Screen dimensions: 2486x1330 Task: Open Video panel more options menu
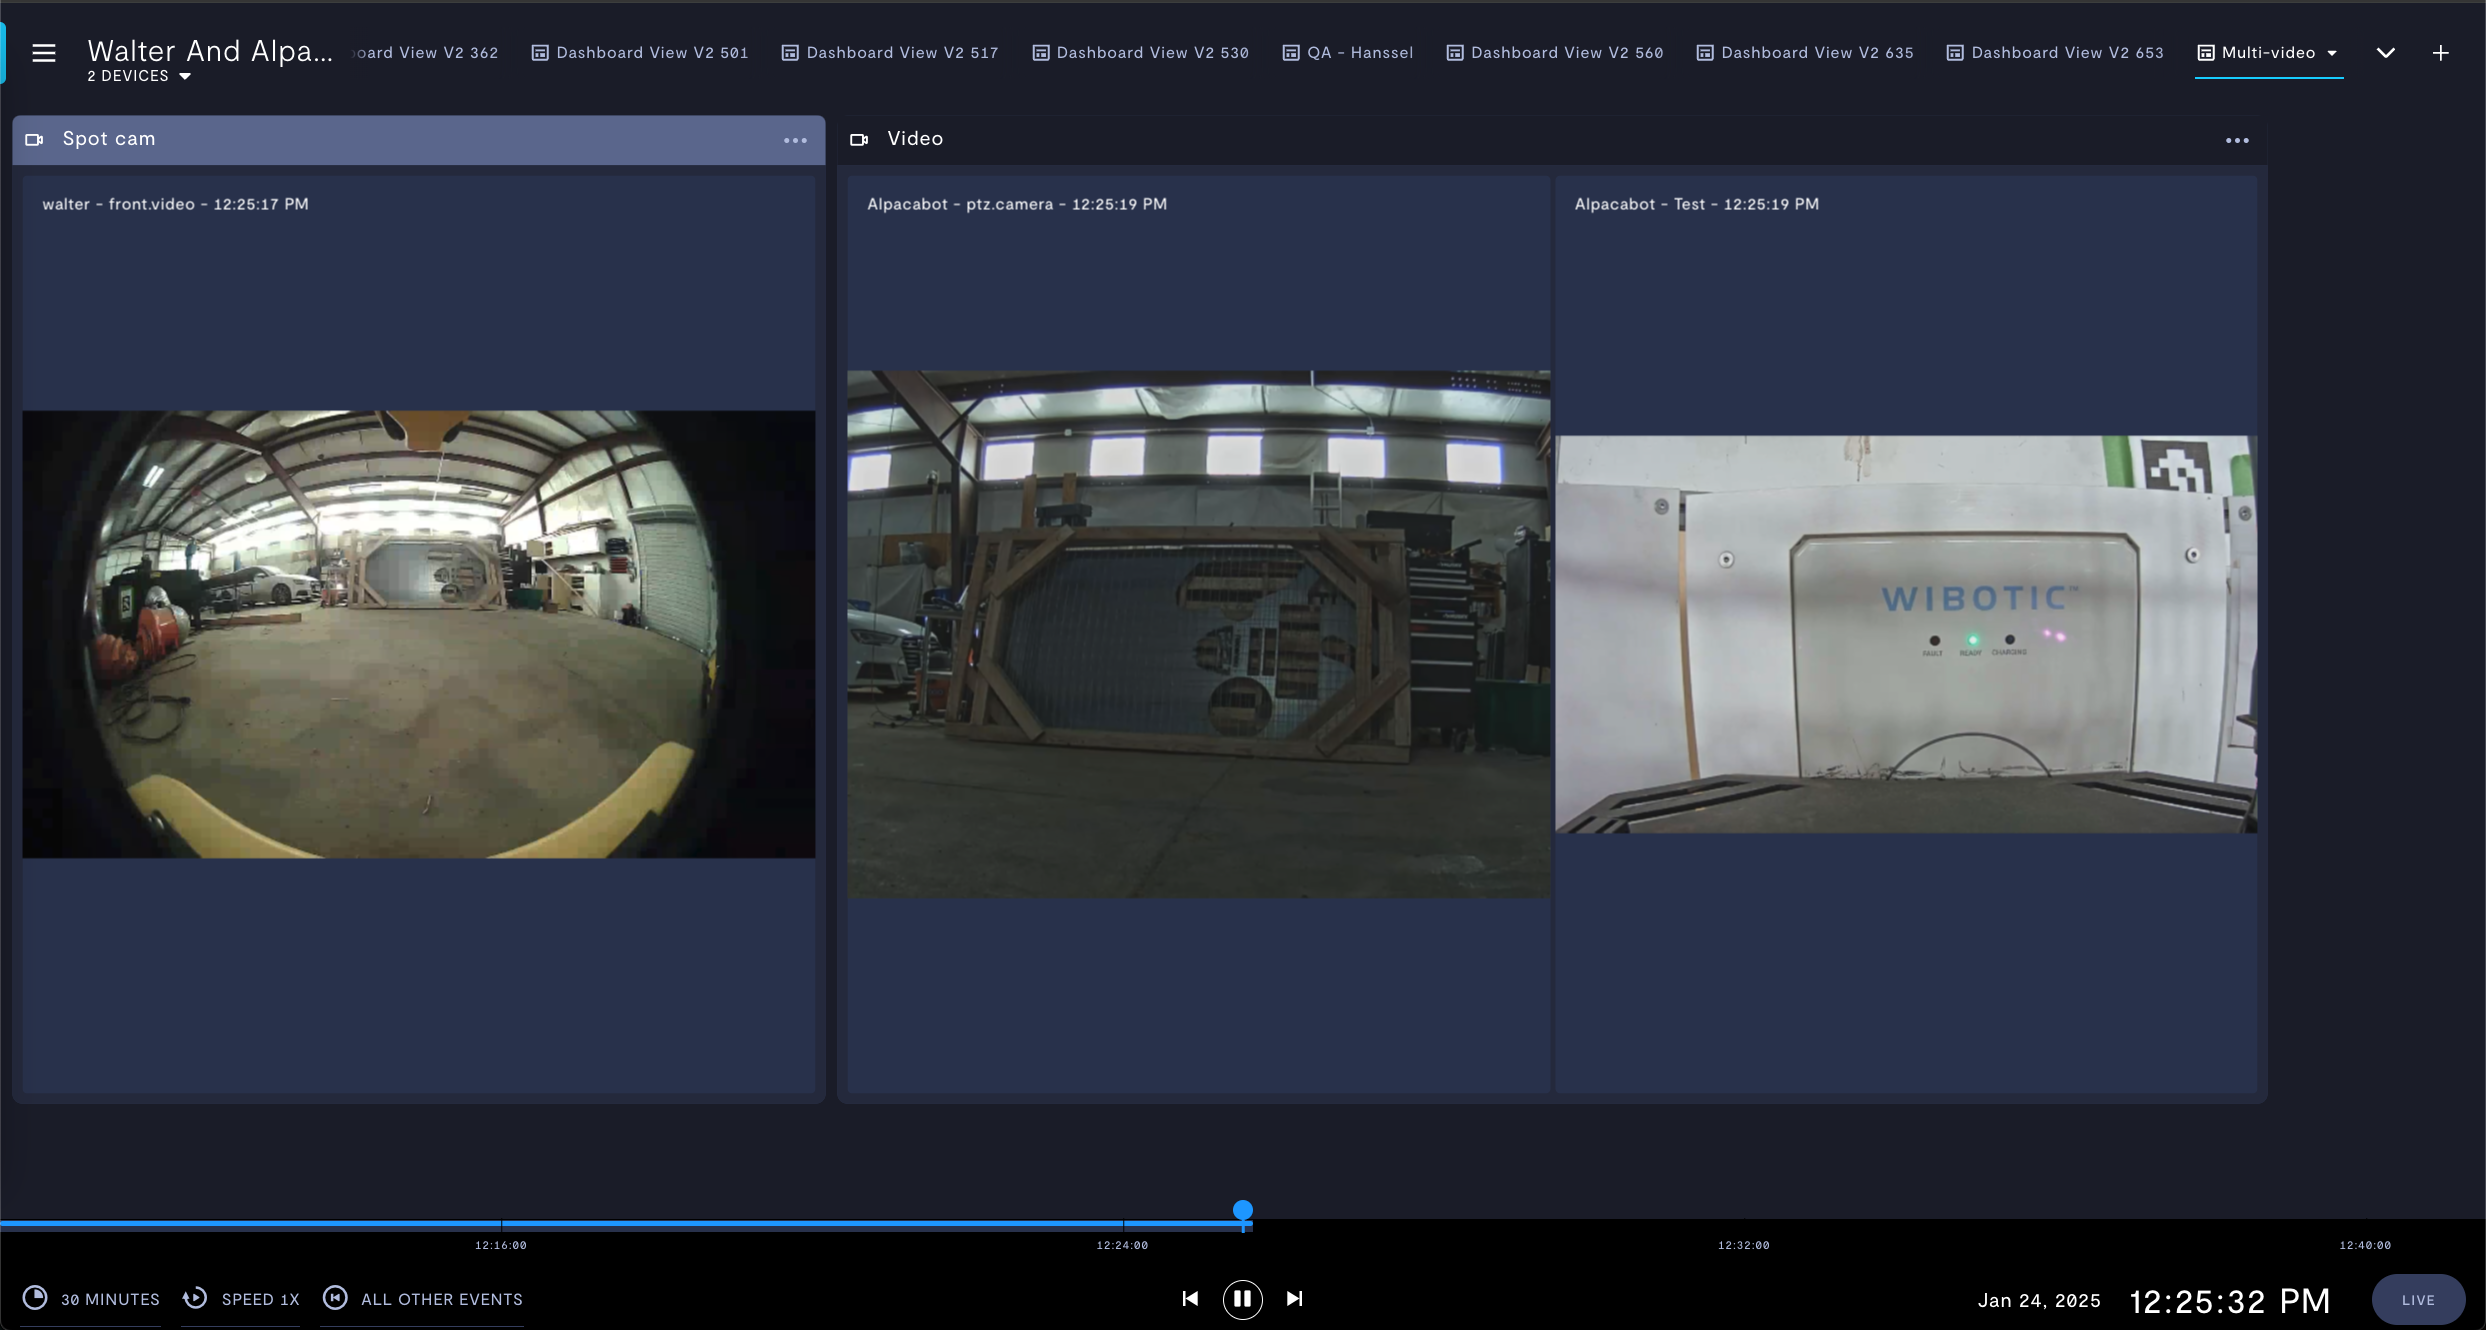(x=2237, y=140)
